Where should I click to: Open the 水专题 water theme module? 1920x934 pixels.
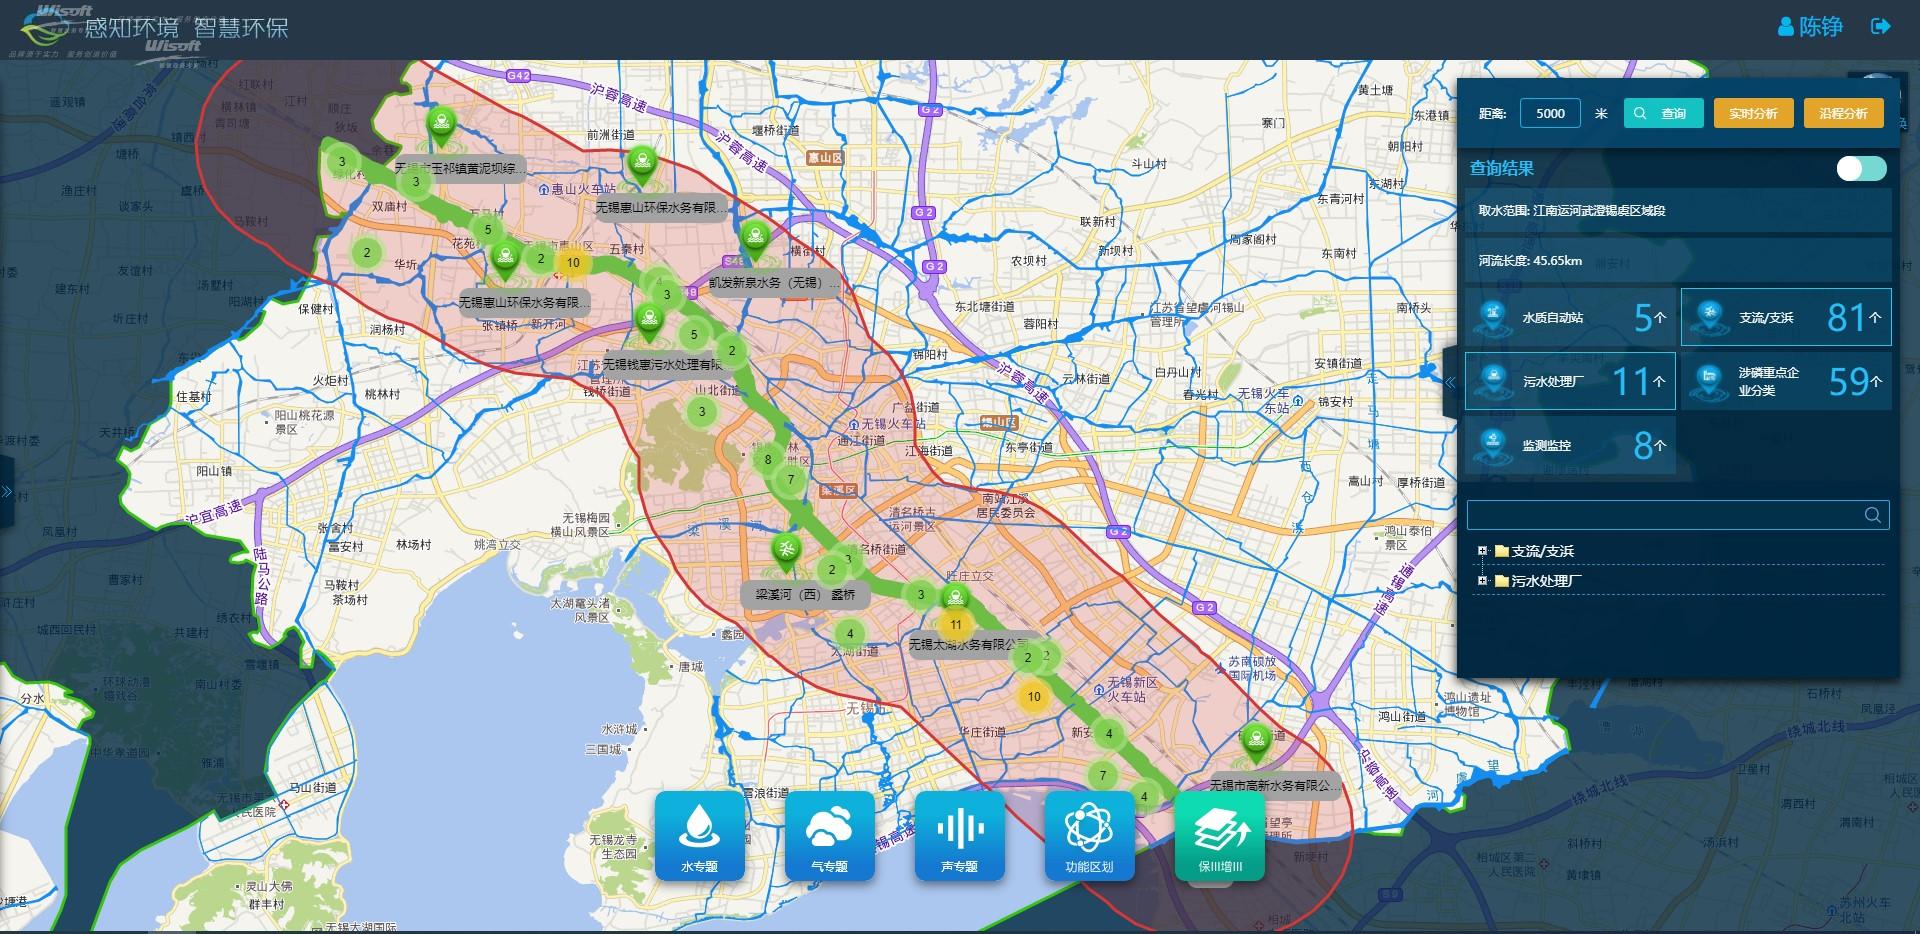coord(699,836)
